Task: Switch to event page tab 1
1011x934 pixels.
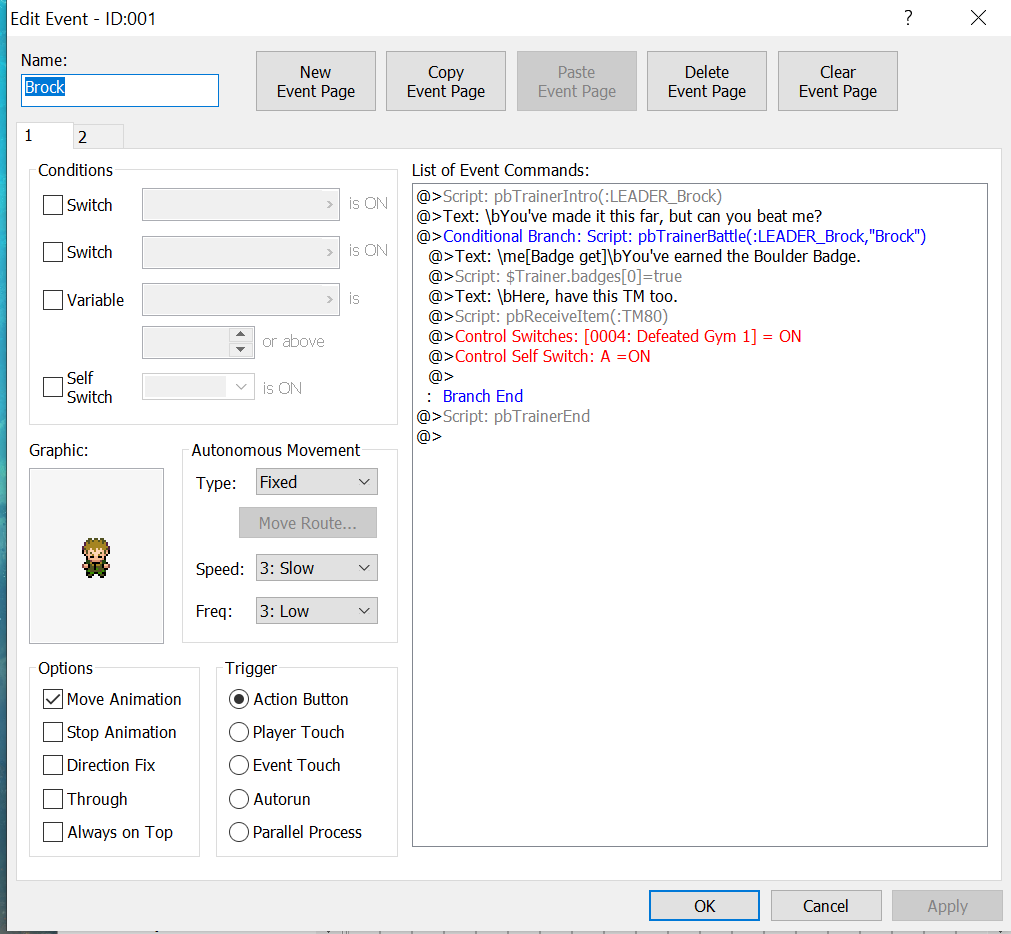Action: [44, 136]
